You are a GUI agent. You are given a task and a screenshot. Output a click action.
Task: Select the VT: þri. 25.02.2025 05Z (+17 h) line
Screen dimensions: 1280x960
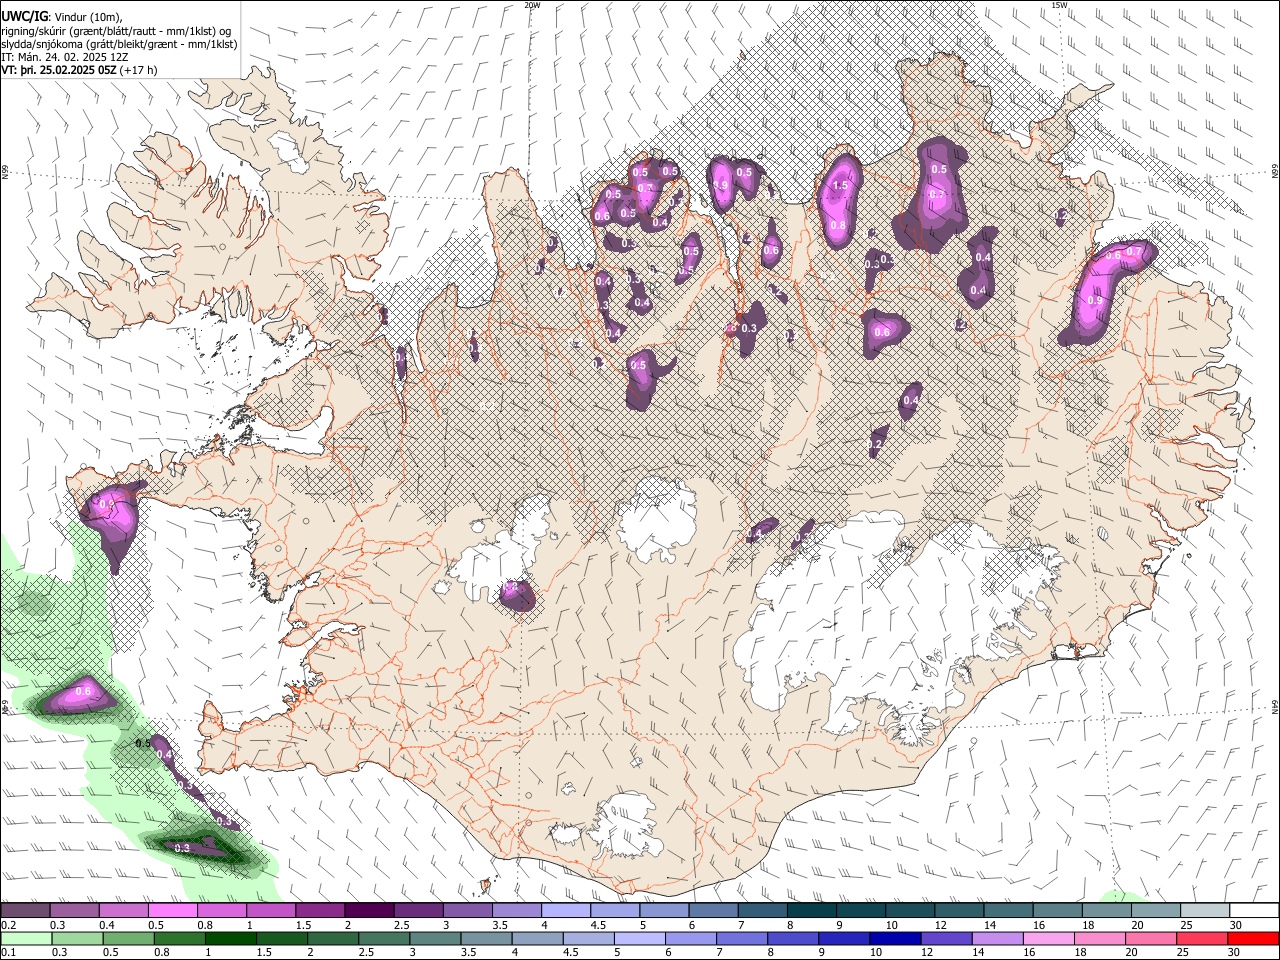click(x=80, y=71)
